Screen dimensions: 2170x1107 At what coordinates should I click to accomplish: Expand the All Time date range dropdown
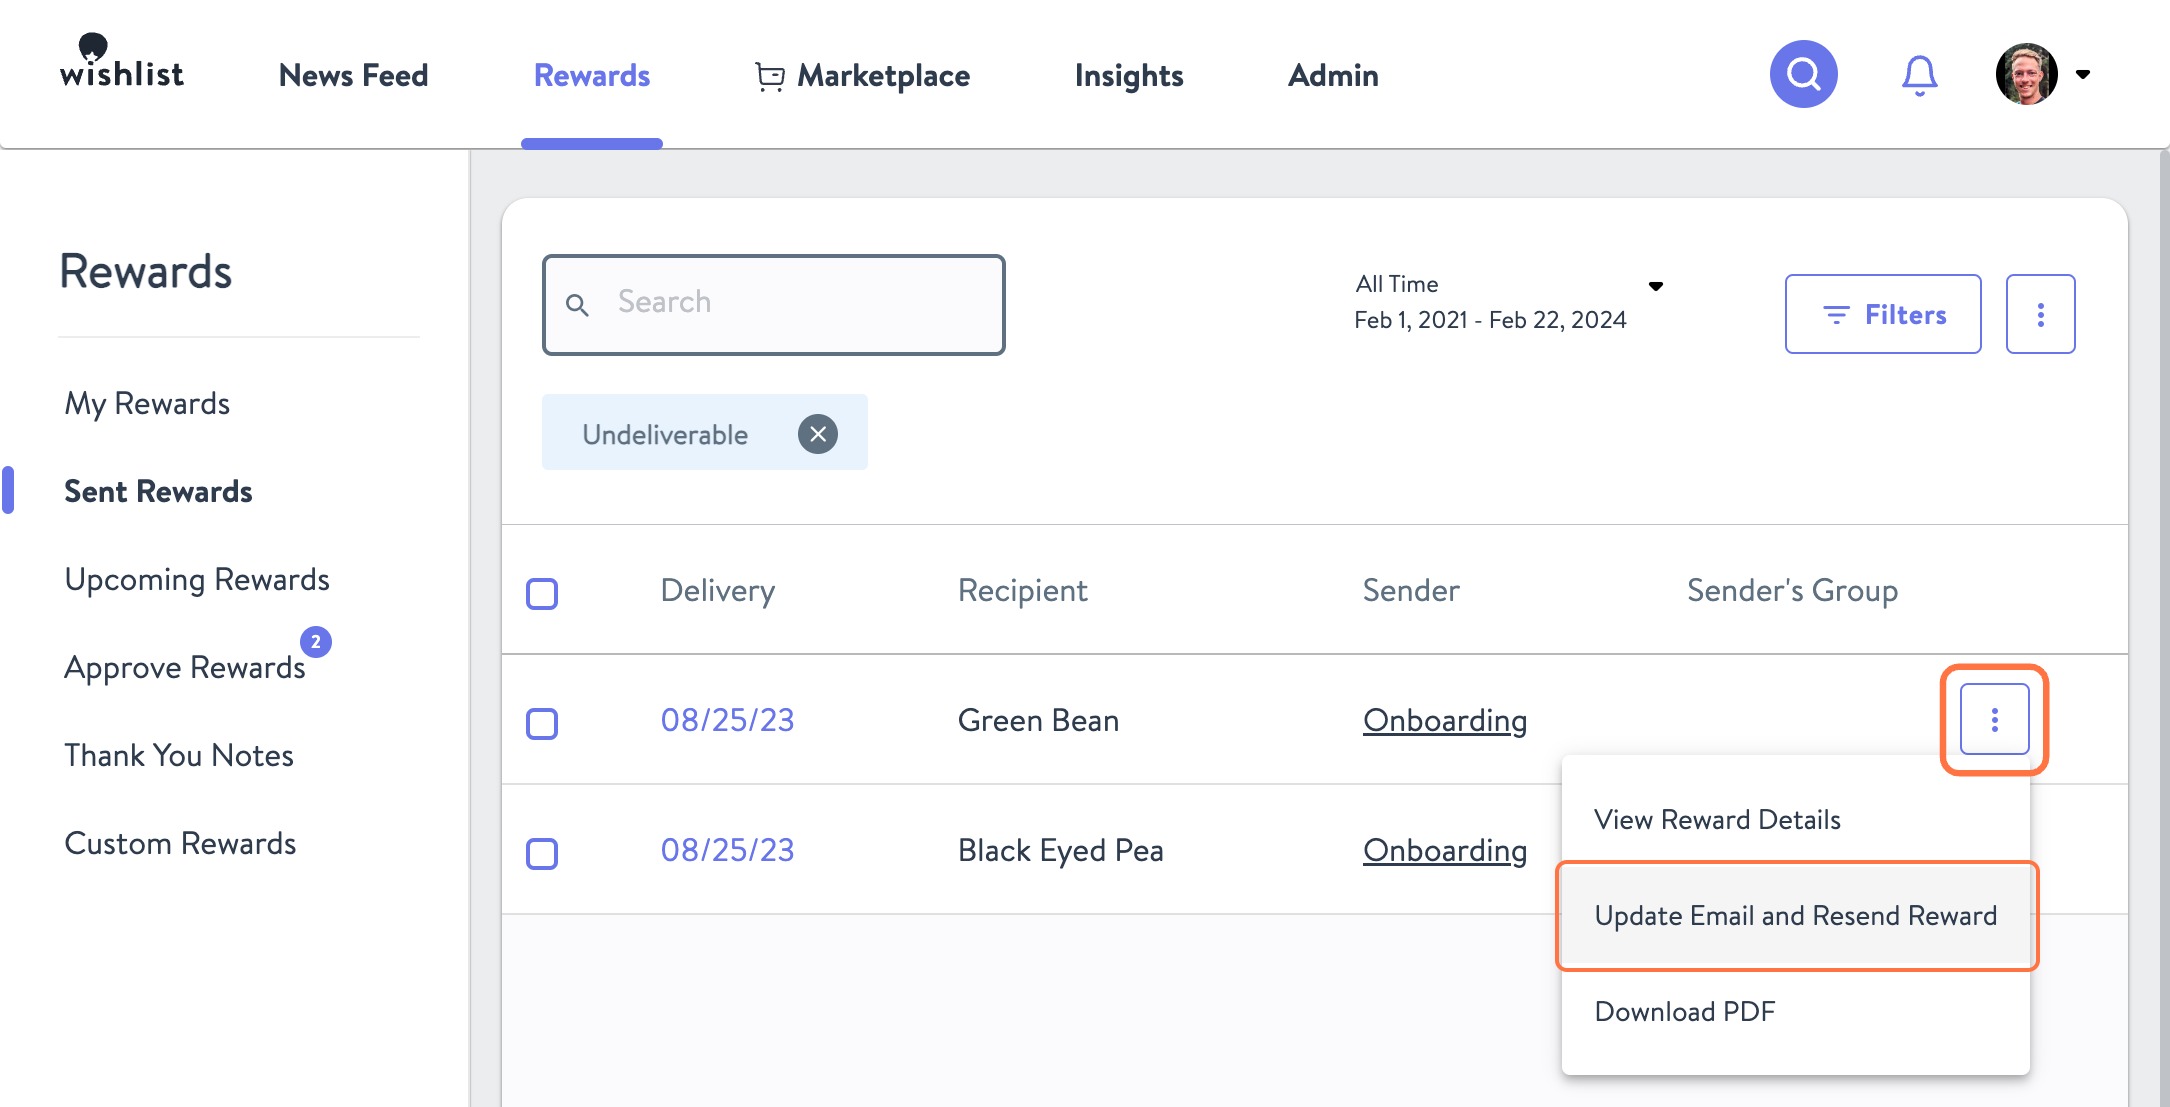pyautogui.click(x=1657, y=286)
